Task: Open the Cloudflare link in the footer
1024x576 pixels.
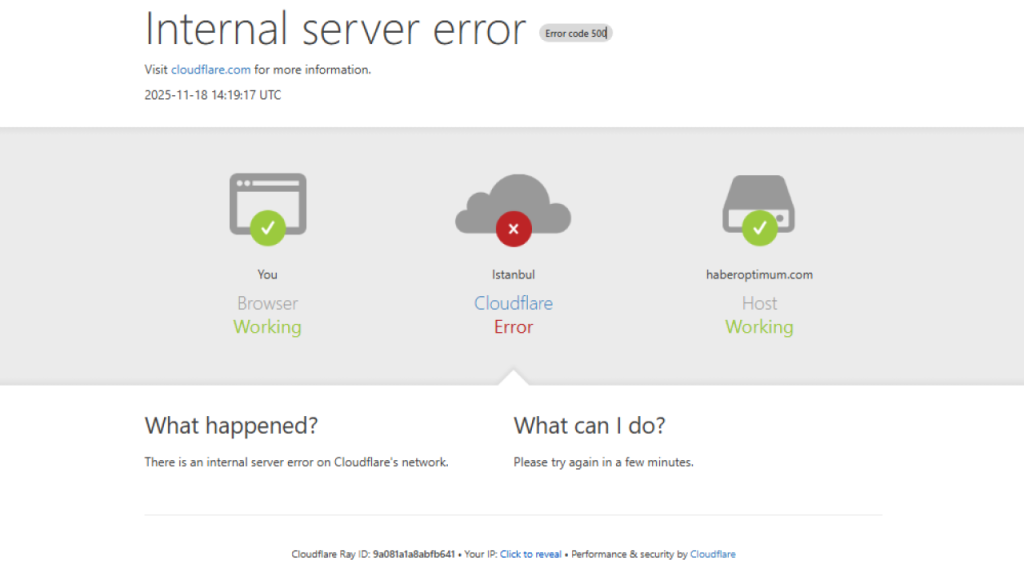Action: tap(712, 554)
